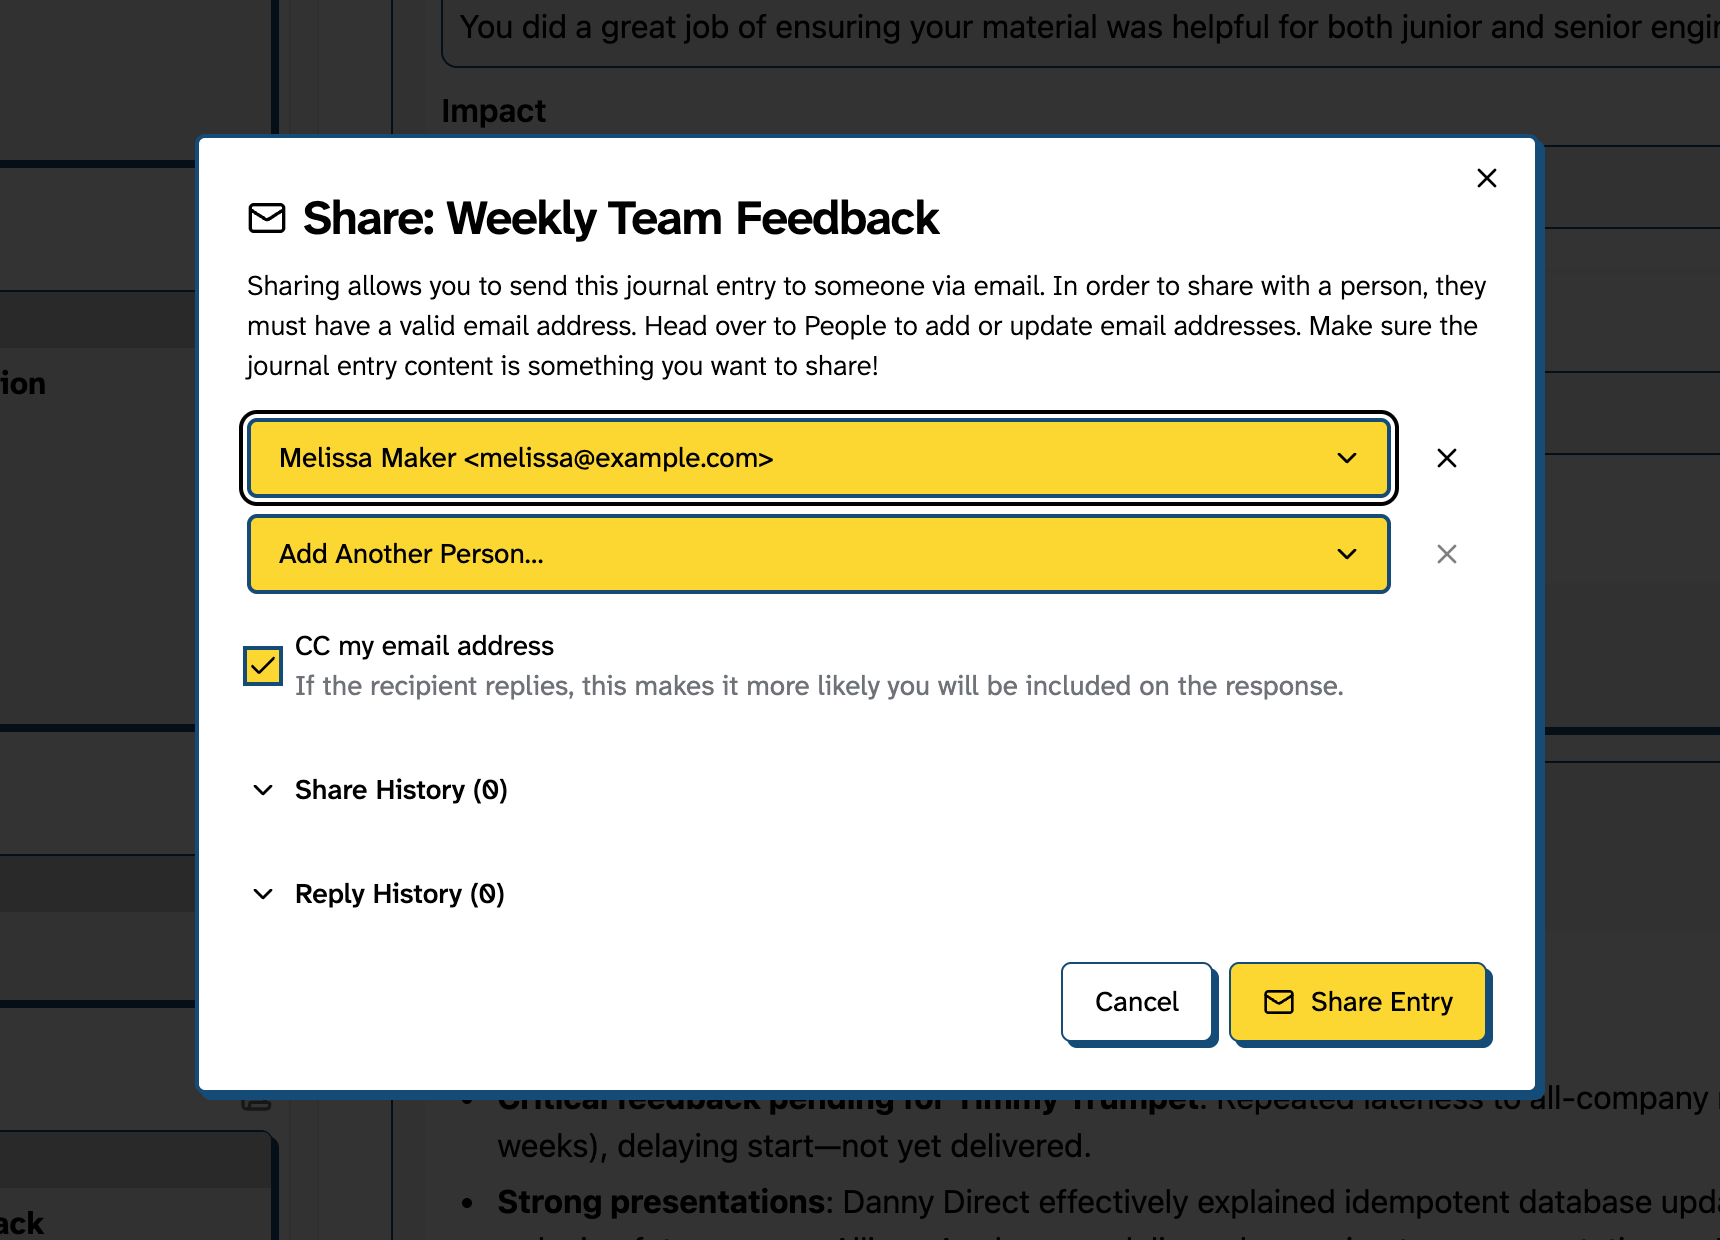Screen dimensions: 1720x1240
Task: Click the Share History disclosure chevron
Action: [x=262, y=790]
